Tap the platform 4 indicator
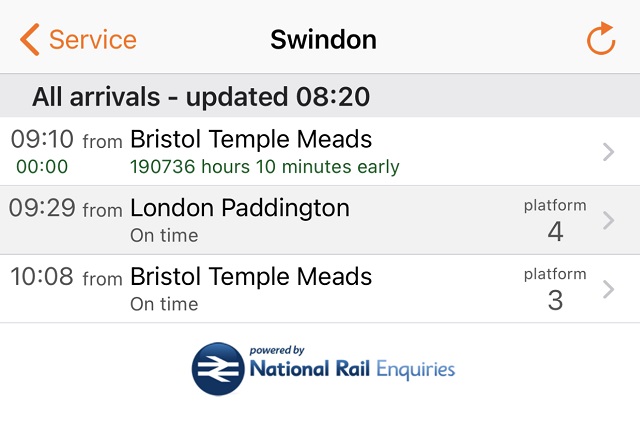 click(x=555, y=221)
